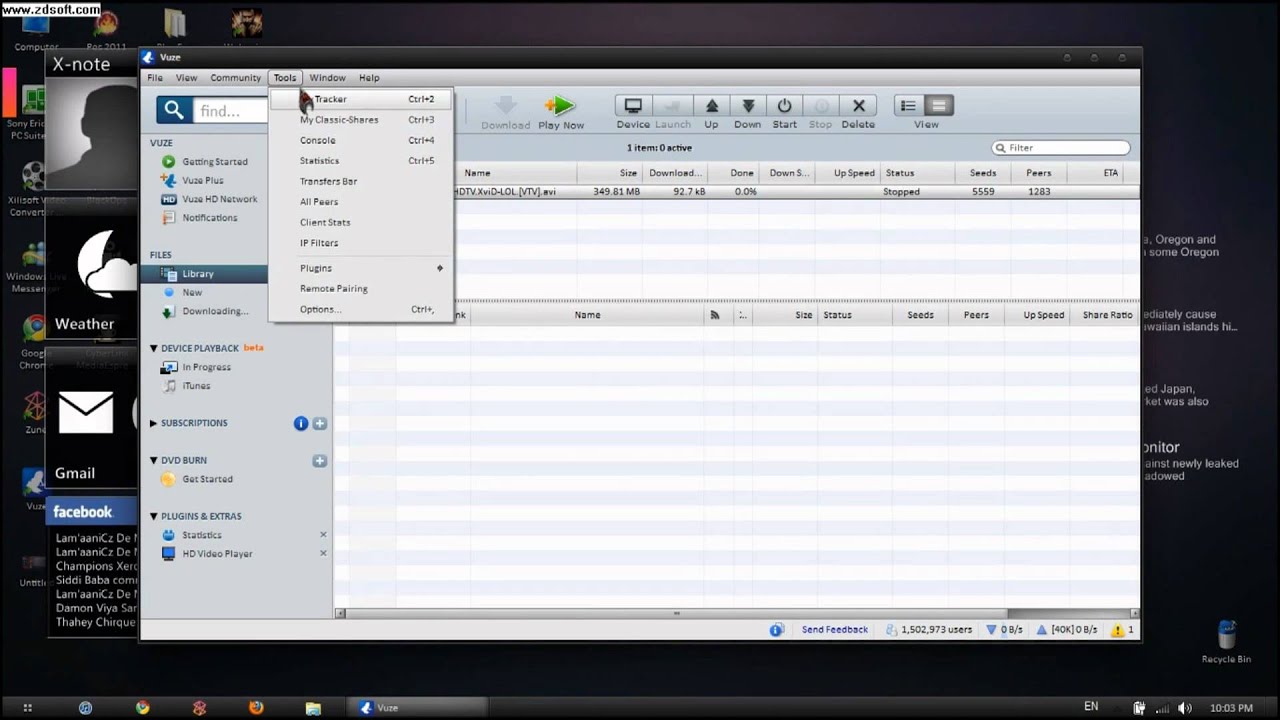Open the View menu

[x=186, y=78]
